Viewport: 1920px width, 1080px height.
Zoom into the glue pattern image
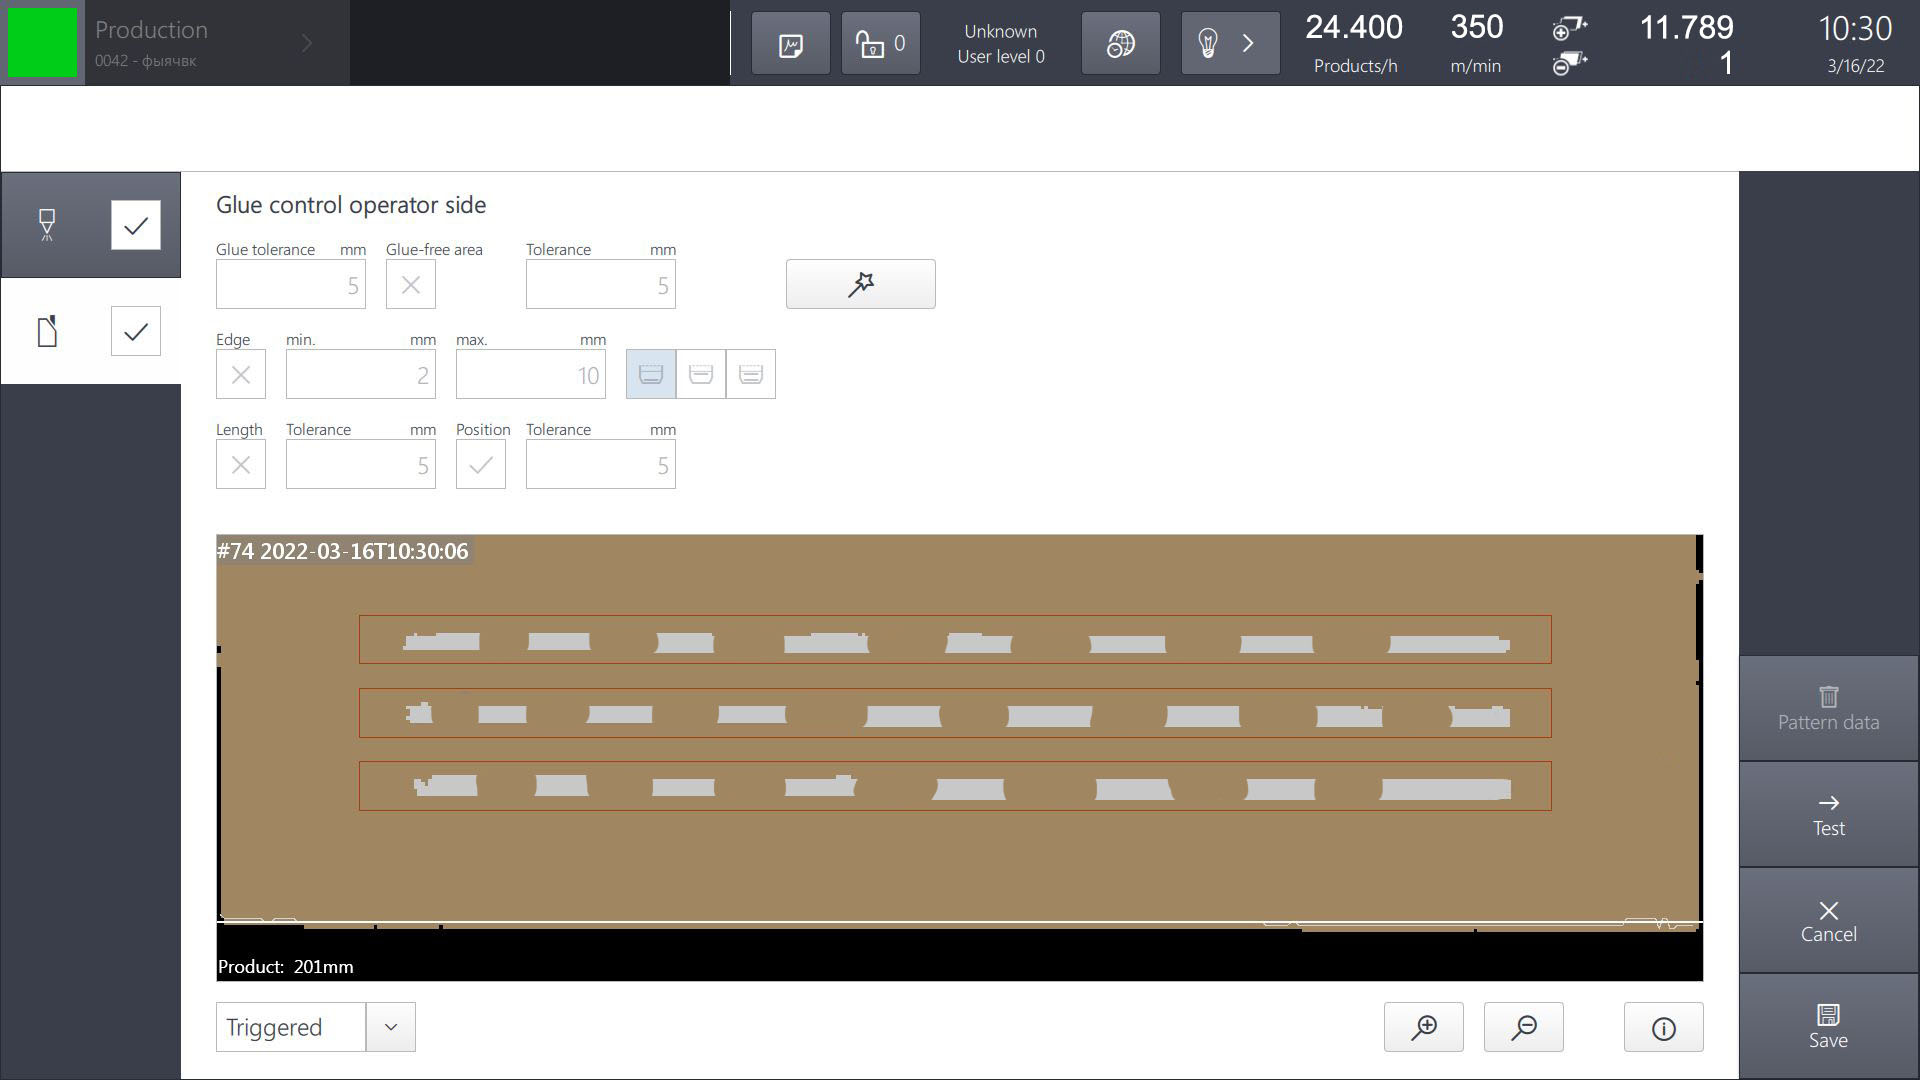(x=1423, y=1027)
